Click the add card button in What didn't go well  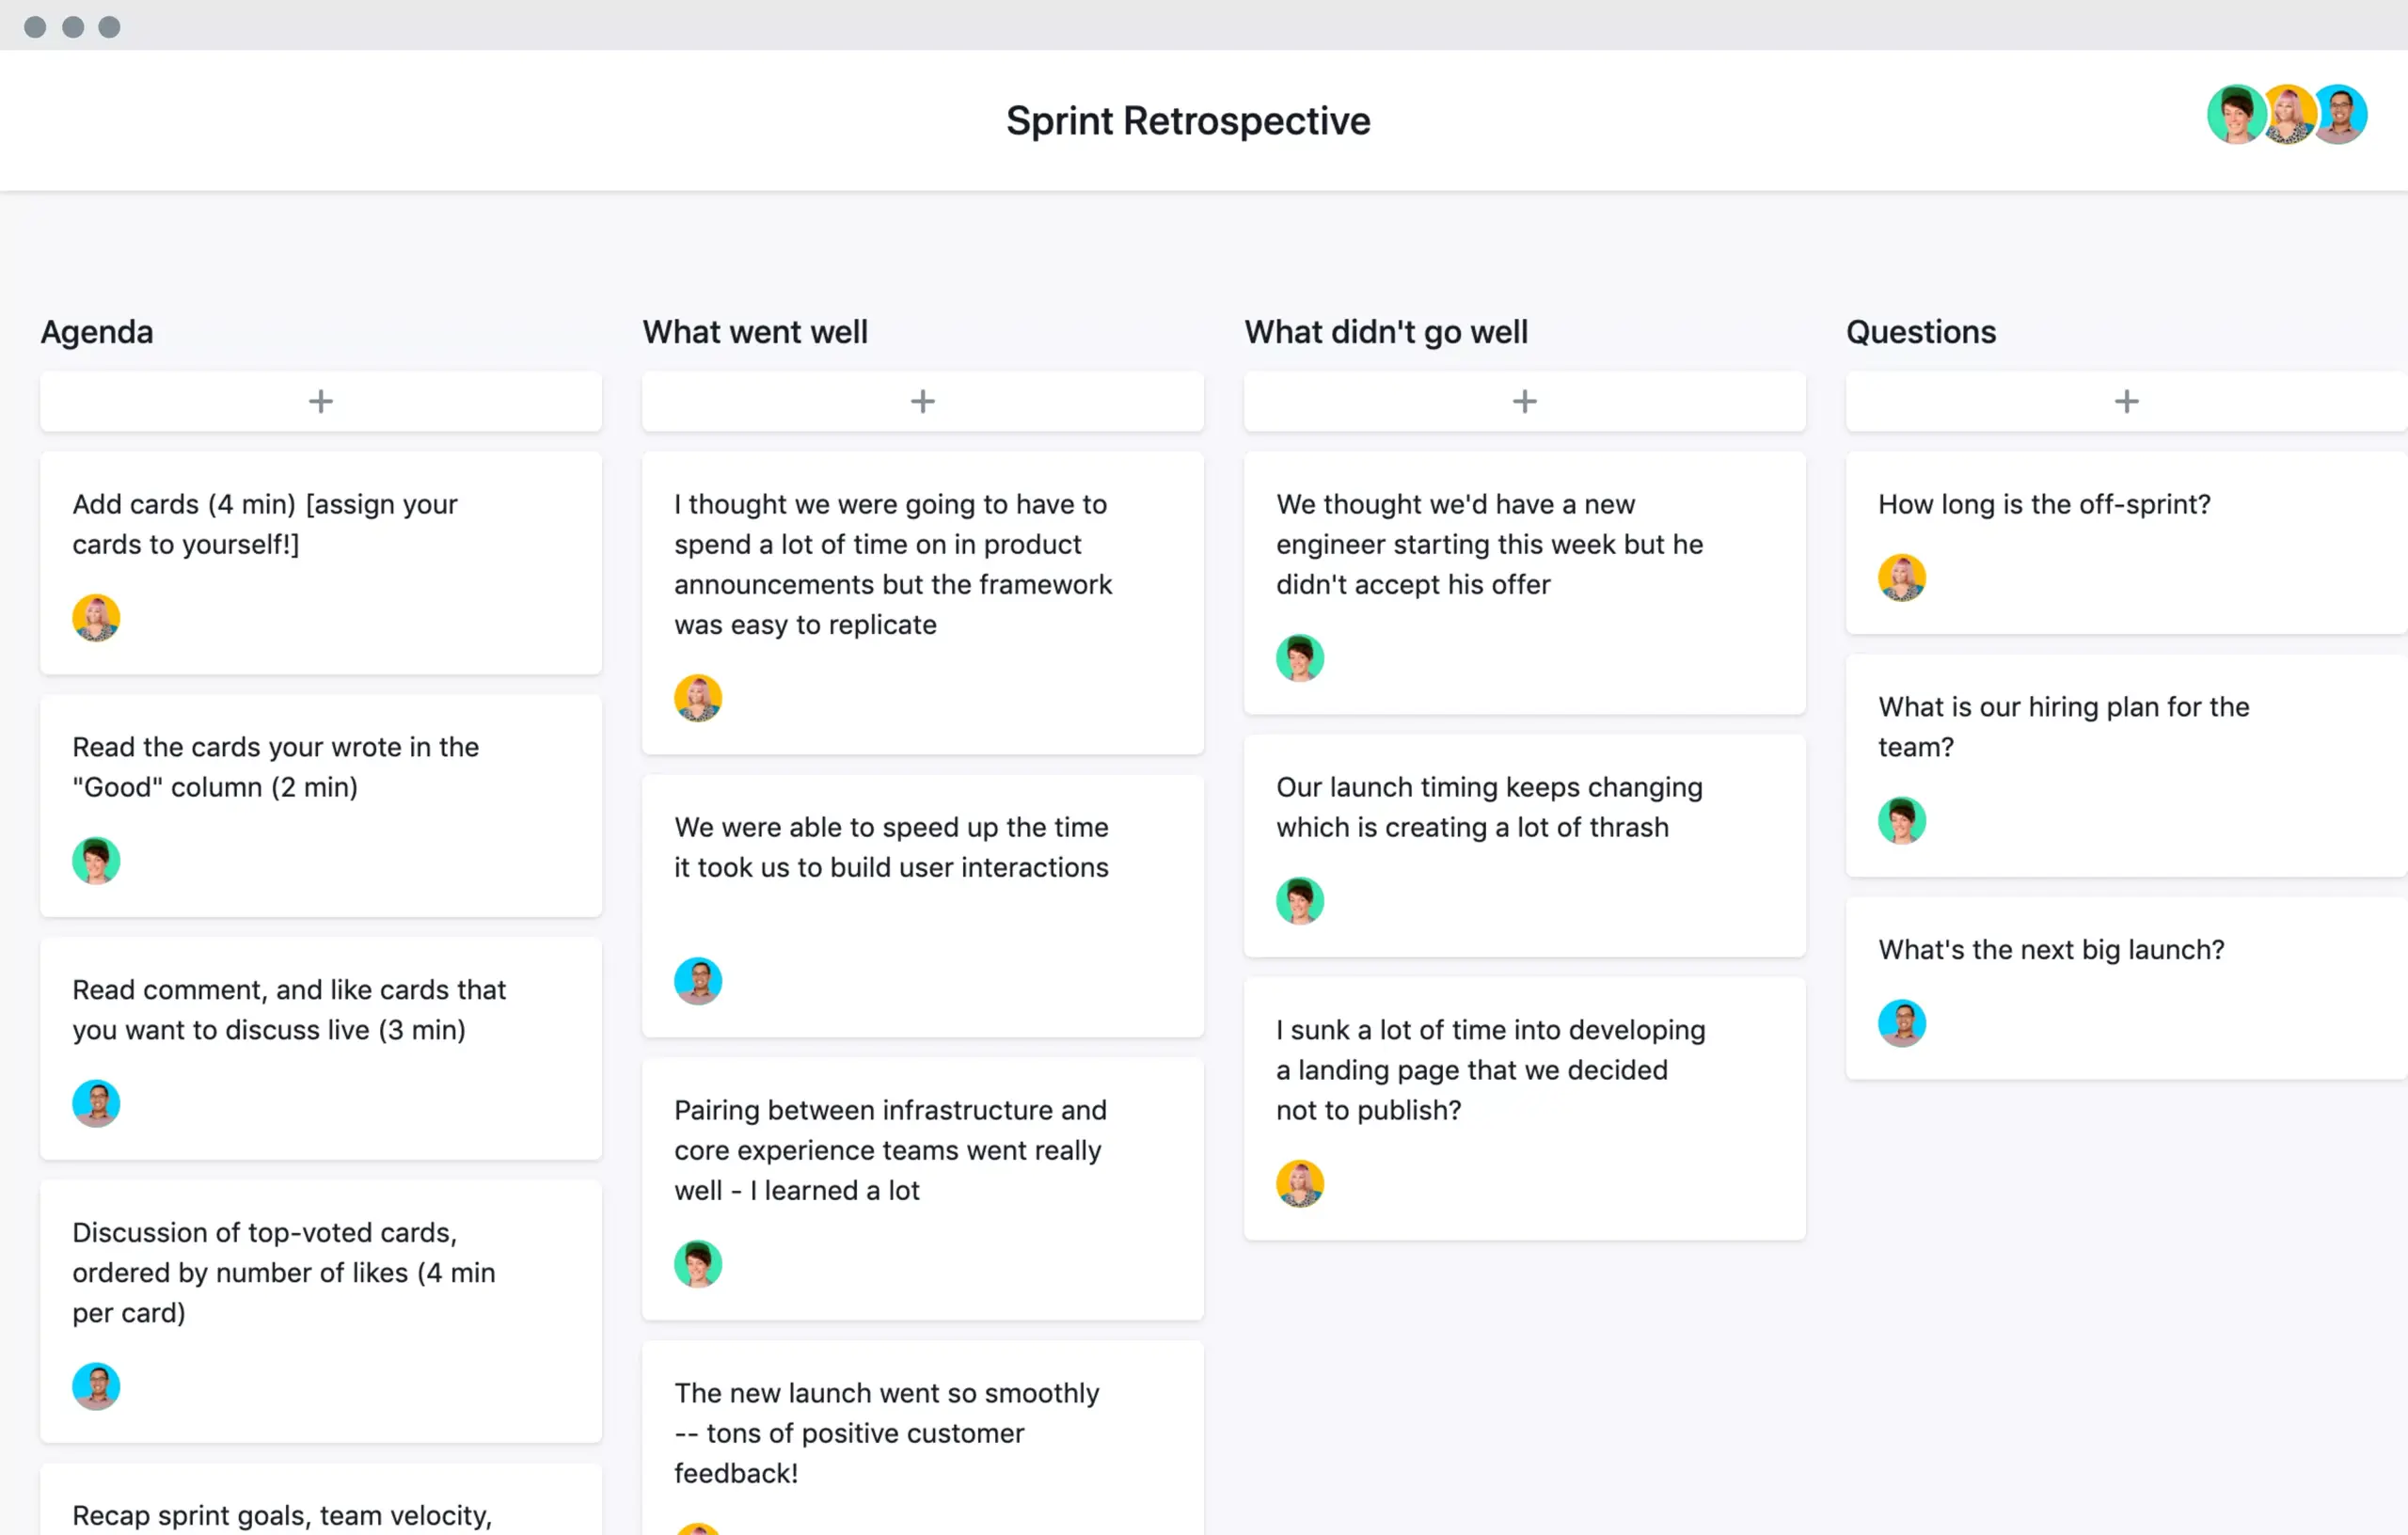(x=1524, y=400)
